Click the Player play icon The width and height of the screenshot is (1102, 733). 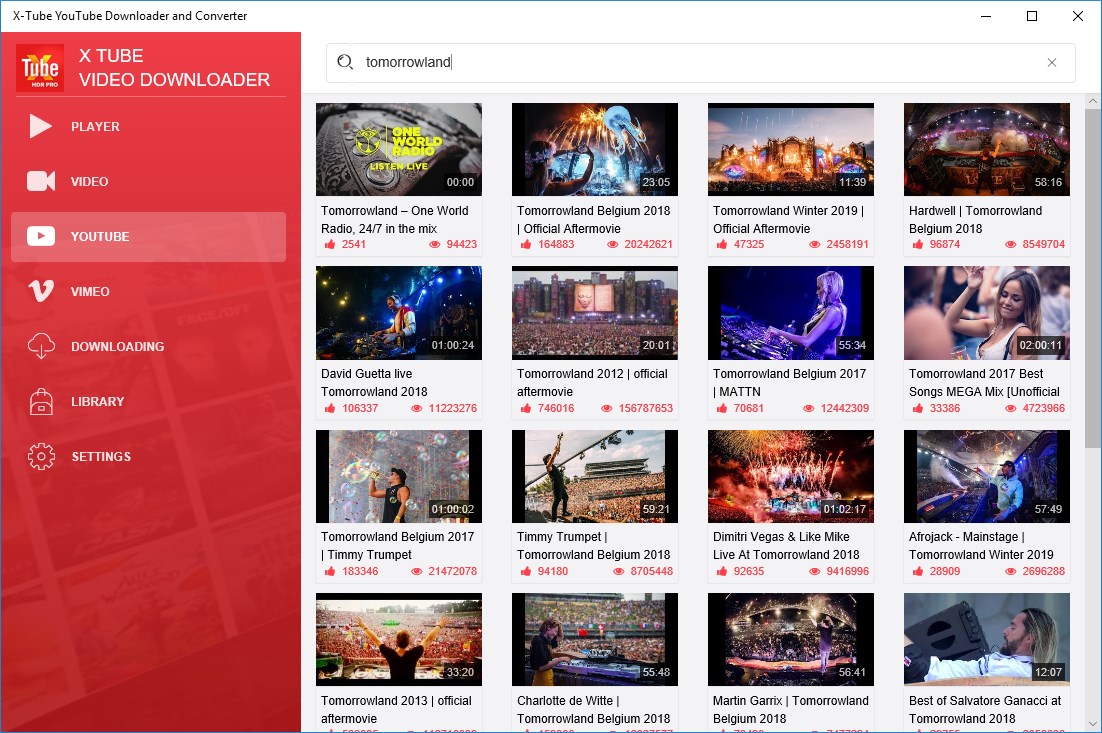(x=40, y=127)
